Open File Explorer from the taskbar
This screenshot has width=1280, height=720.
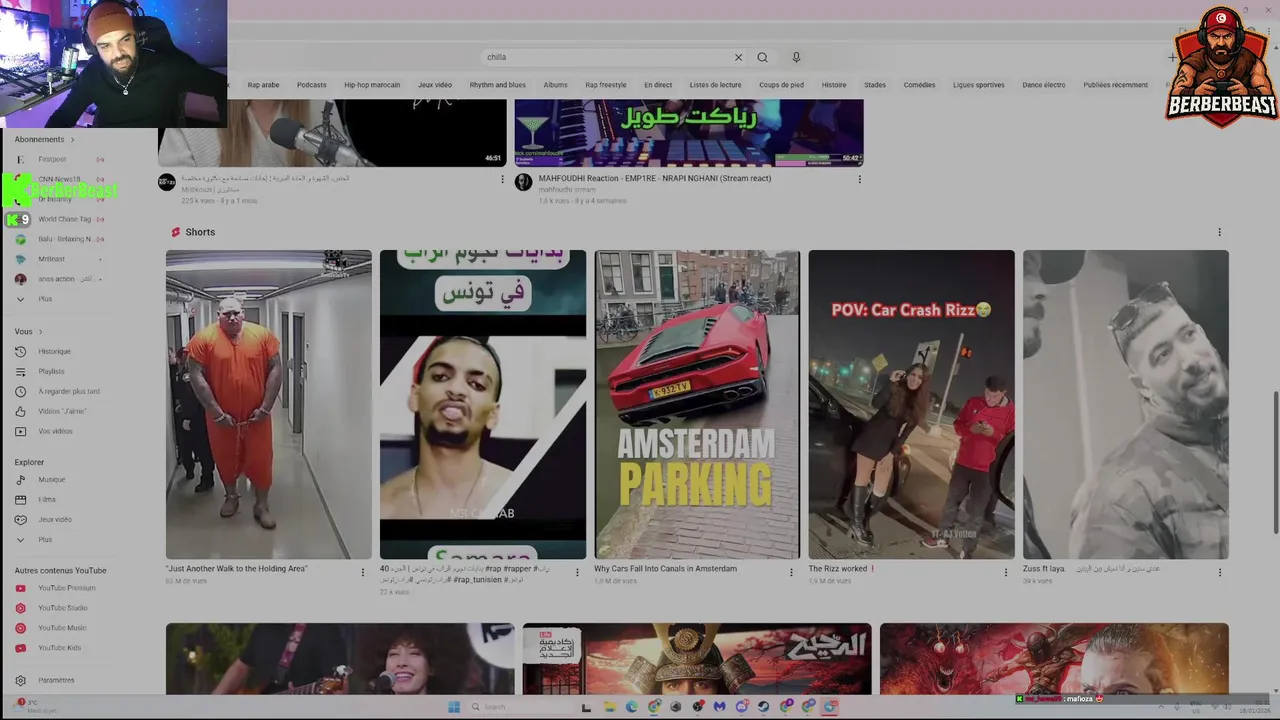pos(609,707)
